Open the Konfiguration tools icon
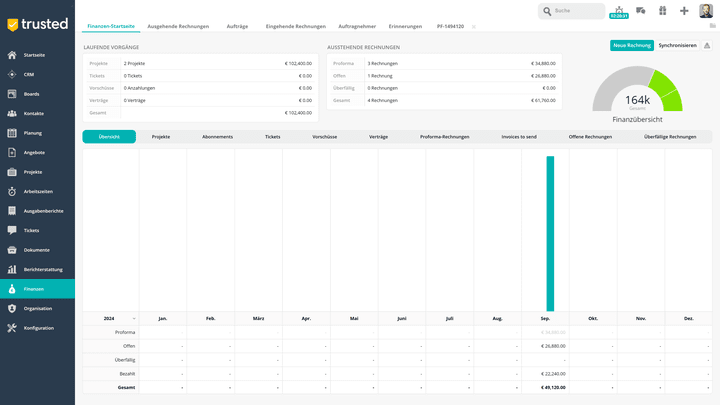The image size is (720, 405). 12,327
